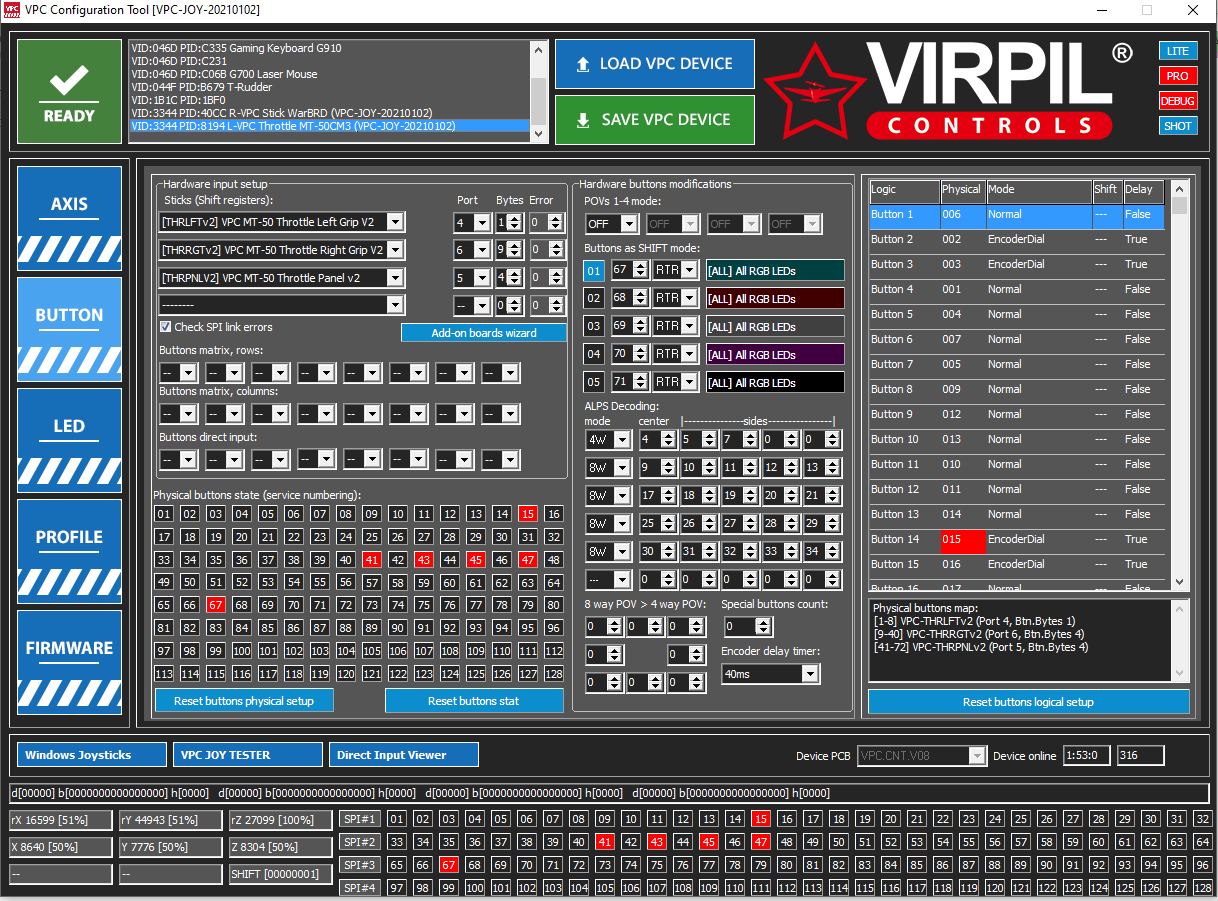Click physical button 01 state box
The image size is (1218, 901).
[x=164, y=514]
